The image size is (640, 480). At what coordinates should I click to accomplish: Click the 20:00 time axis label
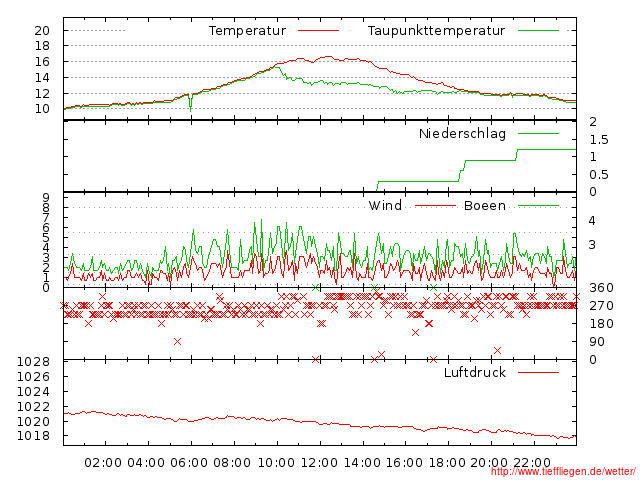pyautogui.click(x=489, y=463)
